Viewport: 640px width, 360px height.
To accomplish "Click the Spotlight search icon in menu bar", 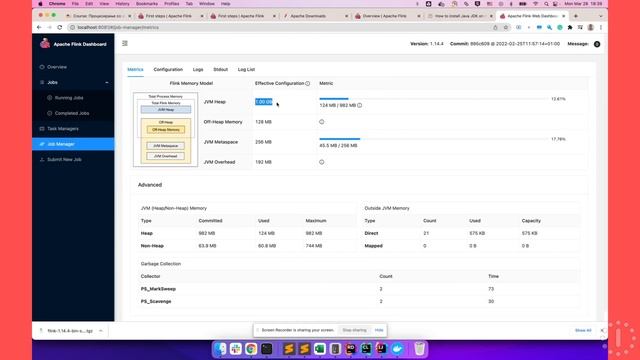I will [546, 4].
